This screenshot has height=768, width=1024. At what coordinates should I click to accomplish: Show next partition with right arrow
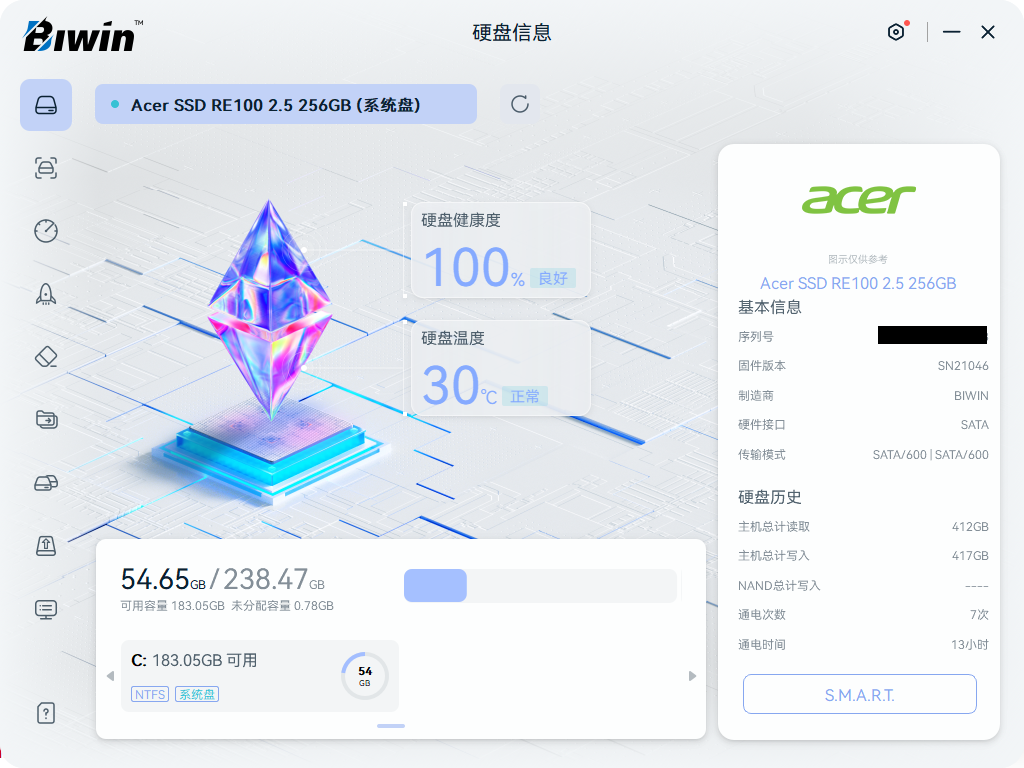[x=692, y=676]
